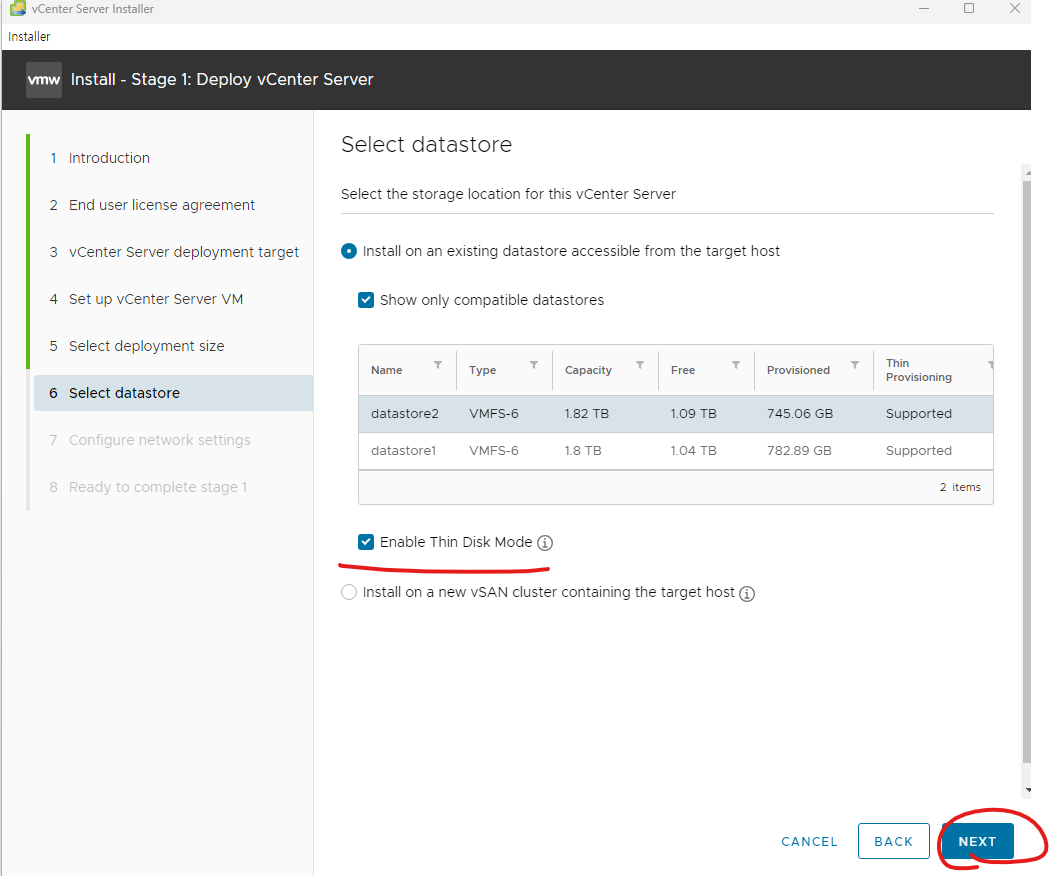The height and width of the screenshot is (876, 1051).
Task: Toggle Enable Thin Disk Mode checkbox
Action: tap(366, 542)
